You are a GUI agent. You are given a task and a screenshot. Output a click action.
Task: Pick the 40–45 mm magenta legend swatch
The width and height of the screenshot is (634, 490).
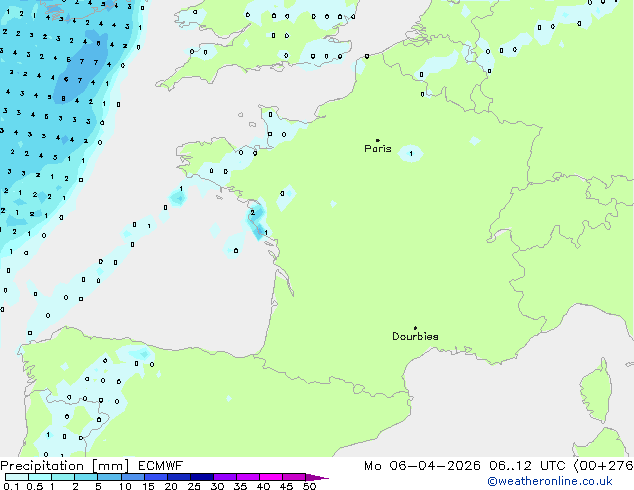(x=271, y=477)
